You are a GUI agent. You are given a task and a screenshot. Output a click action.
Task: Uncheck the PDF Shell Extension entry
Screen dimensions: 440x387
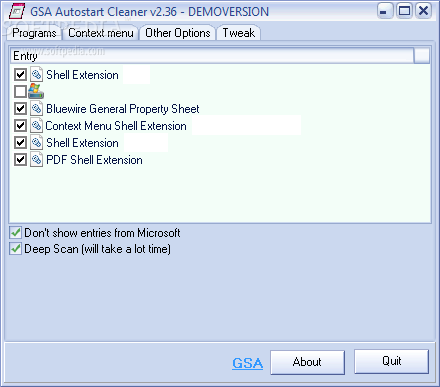click(x=20, y=159)
